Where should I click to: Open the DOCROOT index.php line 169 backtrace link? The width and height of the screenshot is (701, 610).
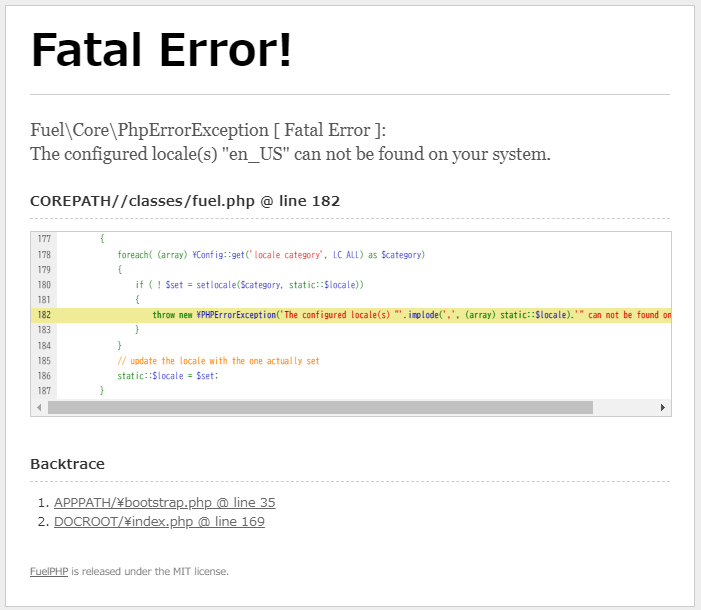click(159, 521)
